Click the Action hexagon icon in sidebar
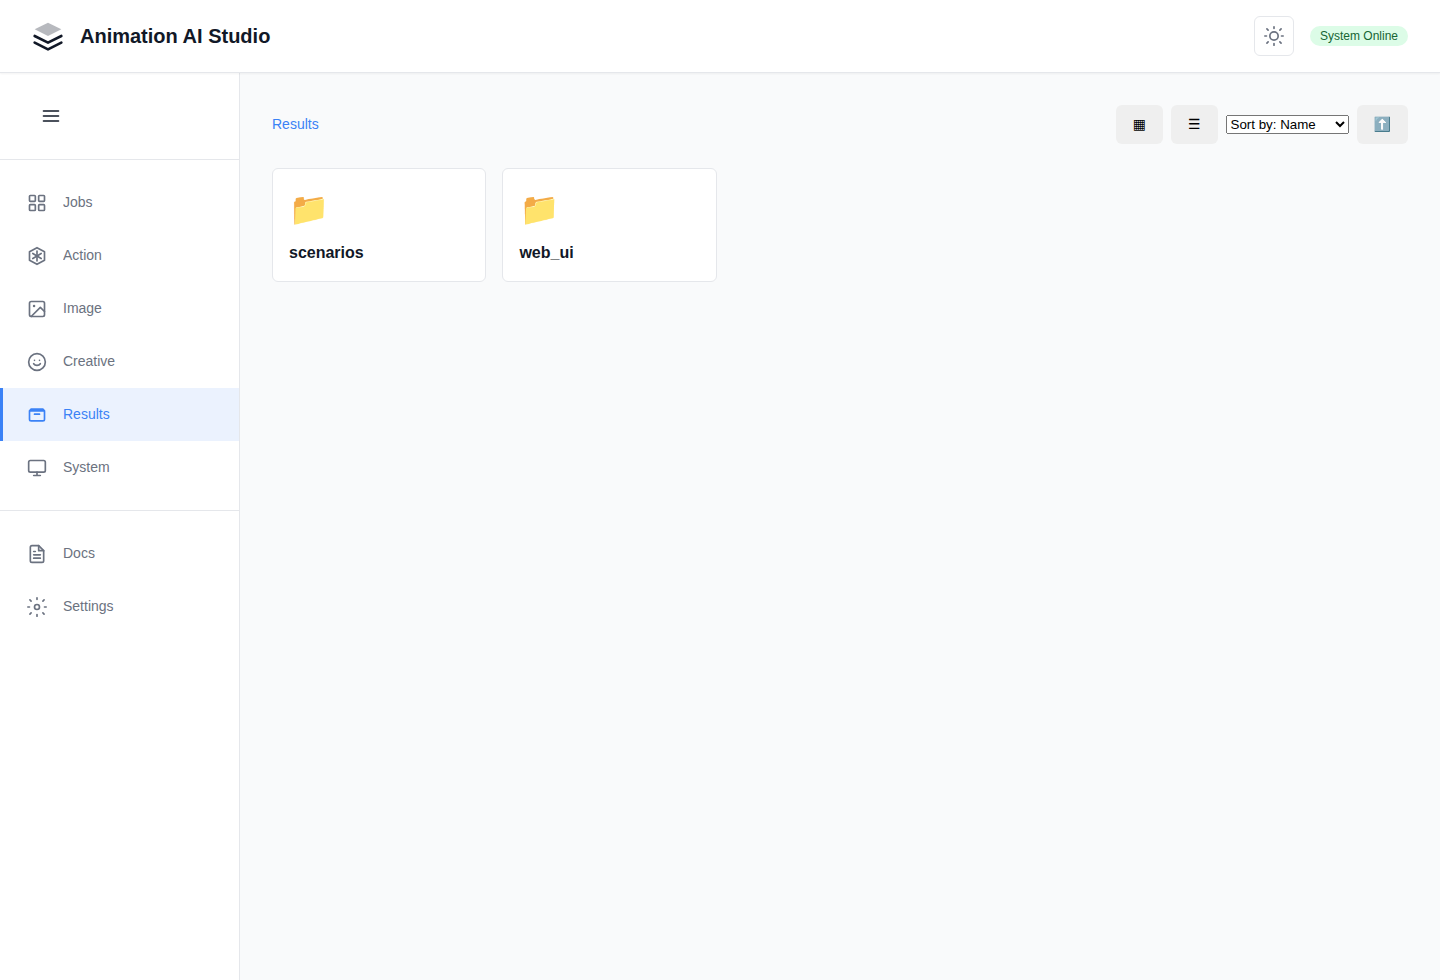The width and height of the screenshot is (1440, 980). (x=37, y=256)
